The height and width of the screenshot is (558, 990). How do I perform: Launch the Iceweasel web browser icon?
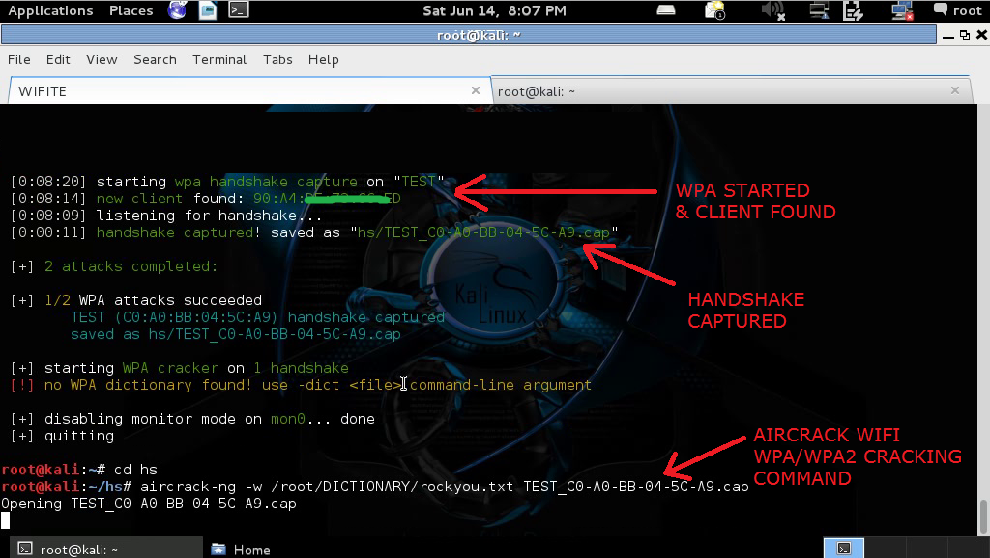(177, 10)
